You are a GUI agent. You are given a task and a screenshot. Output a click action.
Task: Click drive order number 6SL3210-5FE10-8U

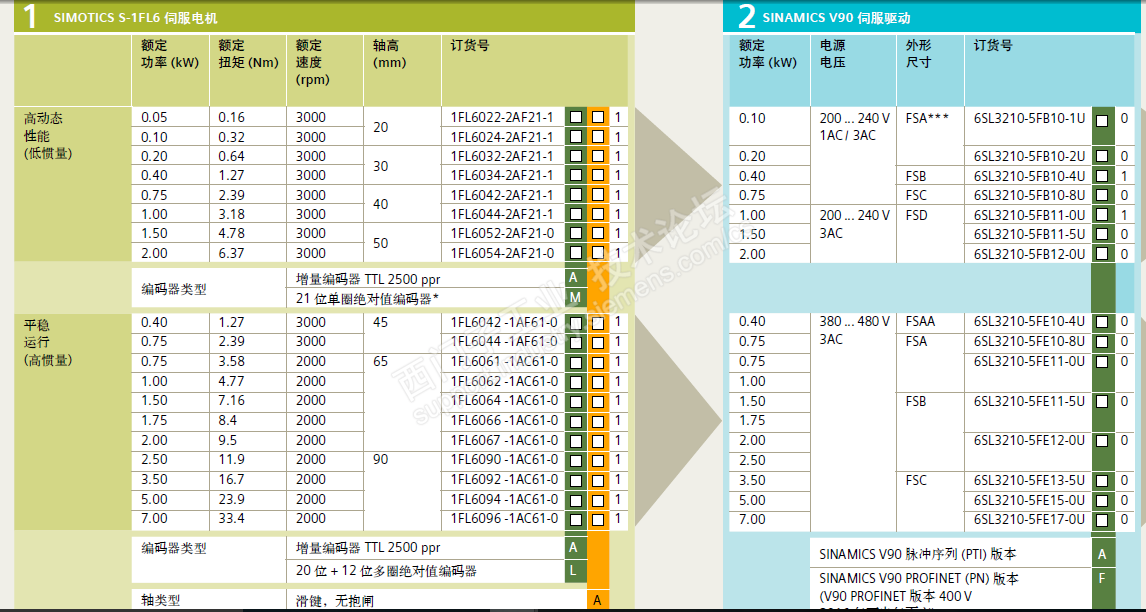click(1029, 341)
